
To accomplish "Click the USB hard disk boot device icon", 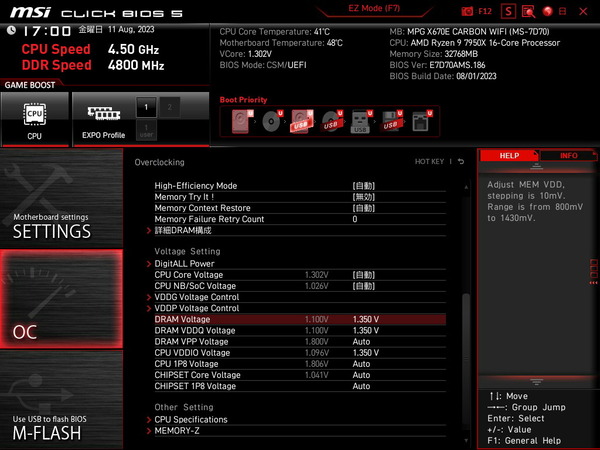I will (x=302, y=121).
